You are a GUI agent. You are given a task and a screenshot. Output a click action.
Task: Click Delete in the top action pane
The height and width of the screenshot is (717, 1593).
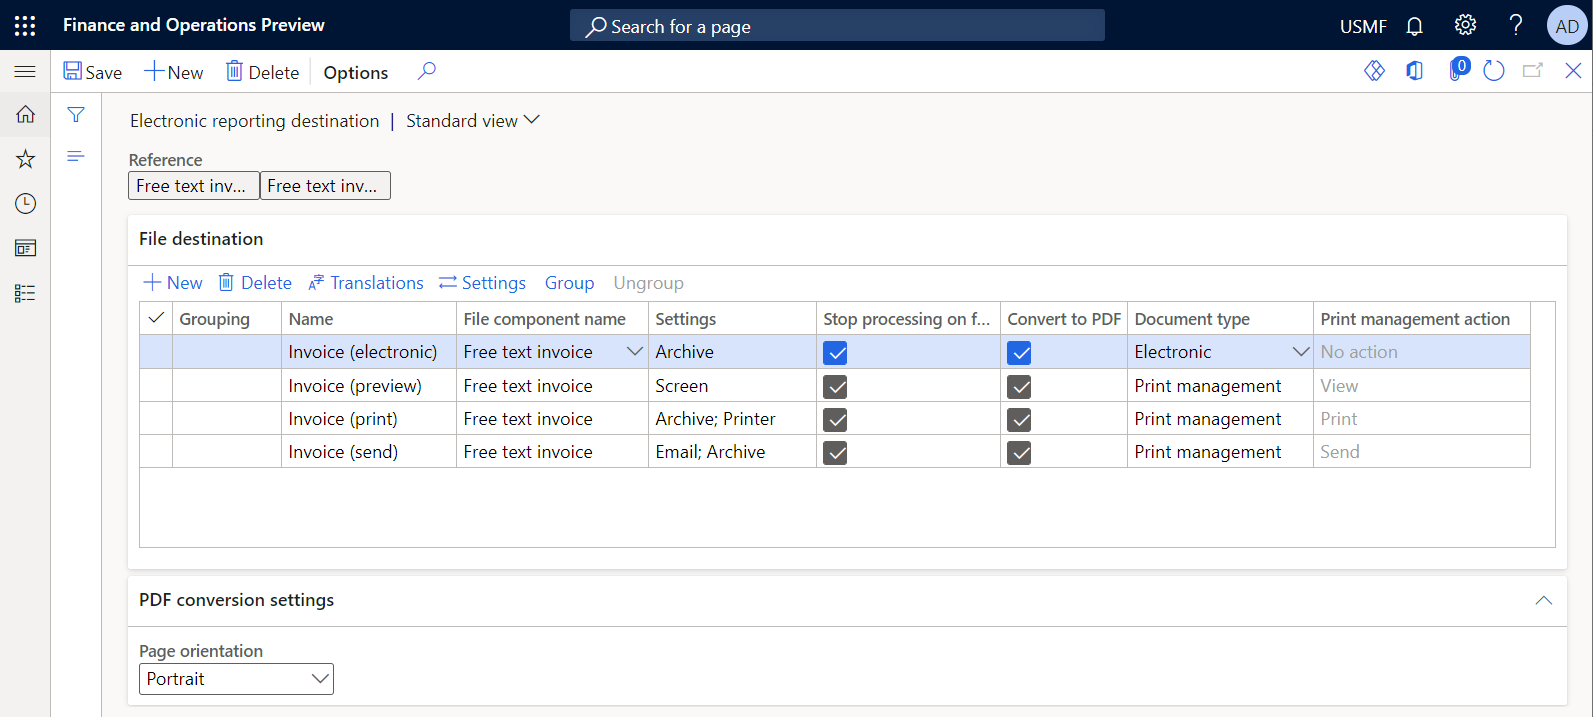point(262,72)
